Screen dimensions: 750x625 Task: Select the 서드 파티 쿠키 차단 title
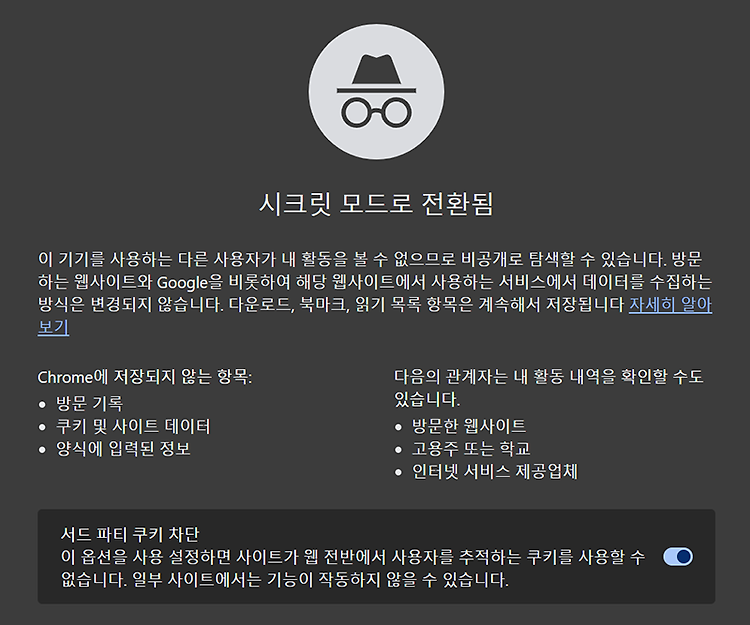(130, 534)
